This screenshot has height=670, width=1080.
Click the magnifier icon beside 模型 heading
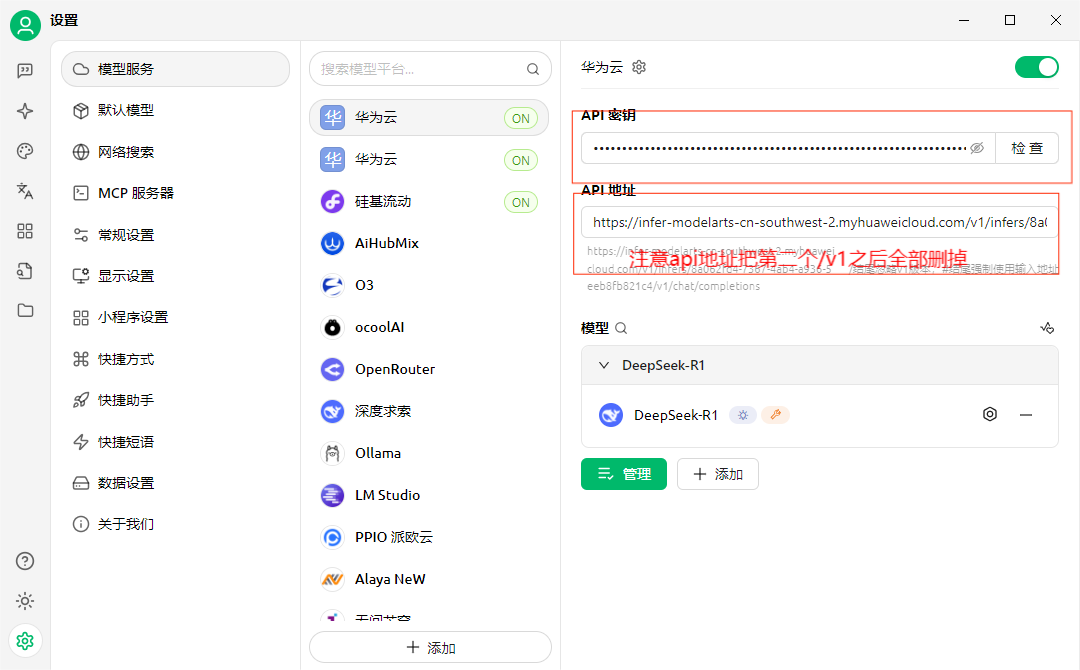pos(621,328)
